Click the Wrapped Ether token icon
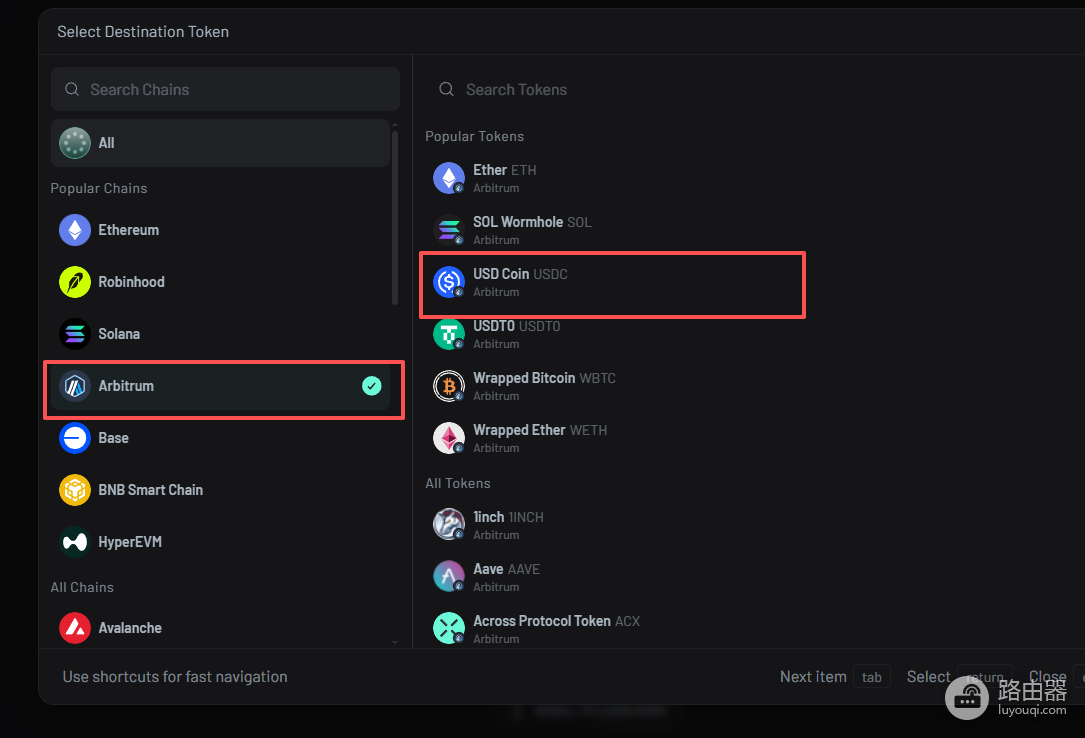The height and width of the screenshot is (738, 1085). coord(448,438)
